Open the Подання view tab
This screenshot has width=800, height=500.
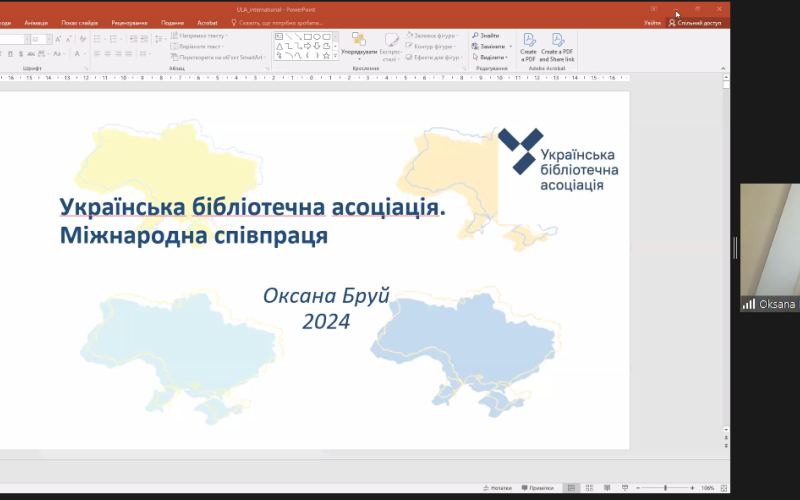(x=172, y=23)
